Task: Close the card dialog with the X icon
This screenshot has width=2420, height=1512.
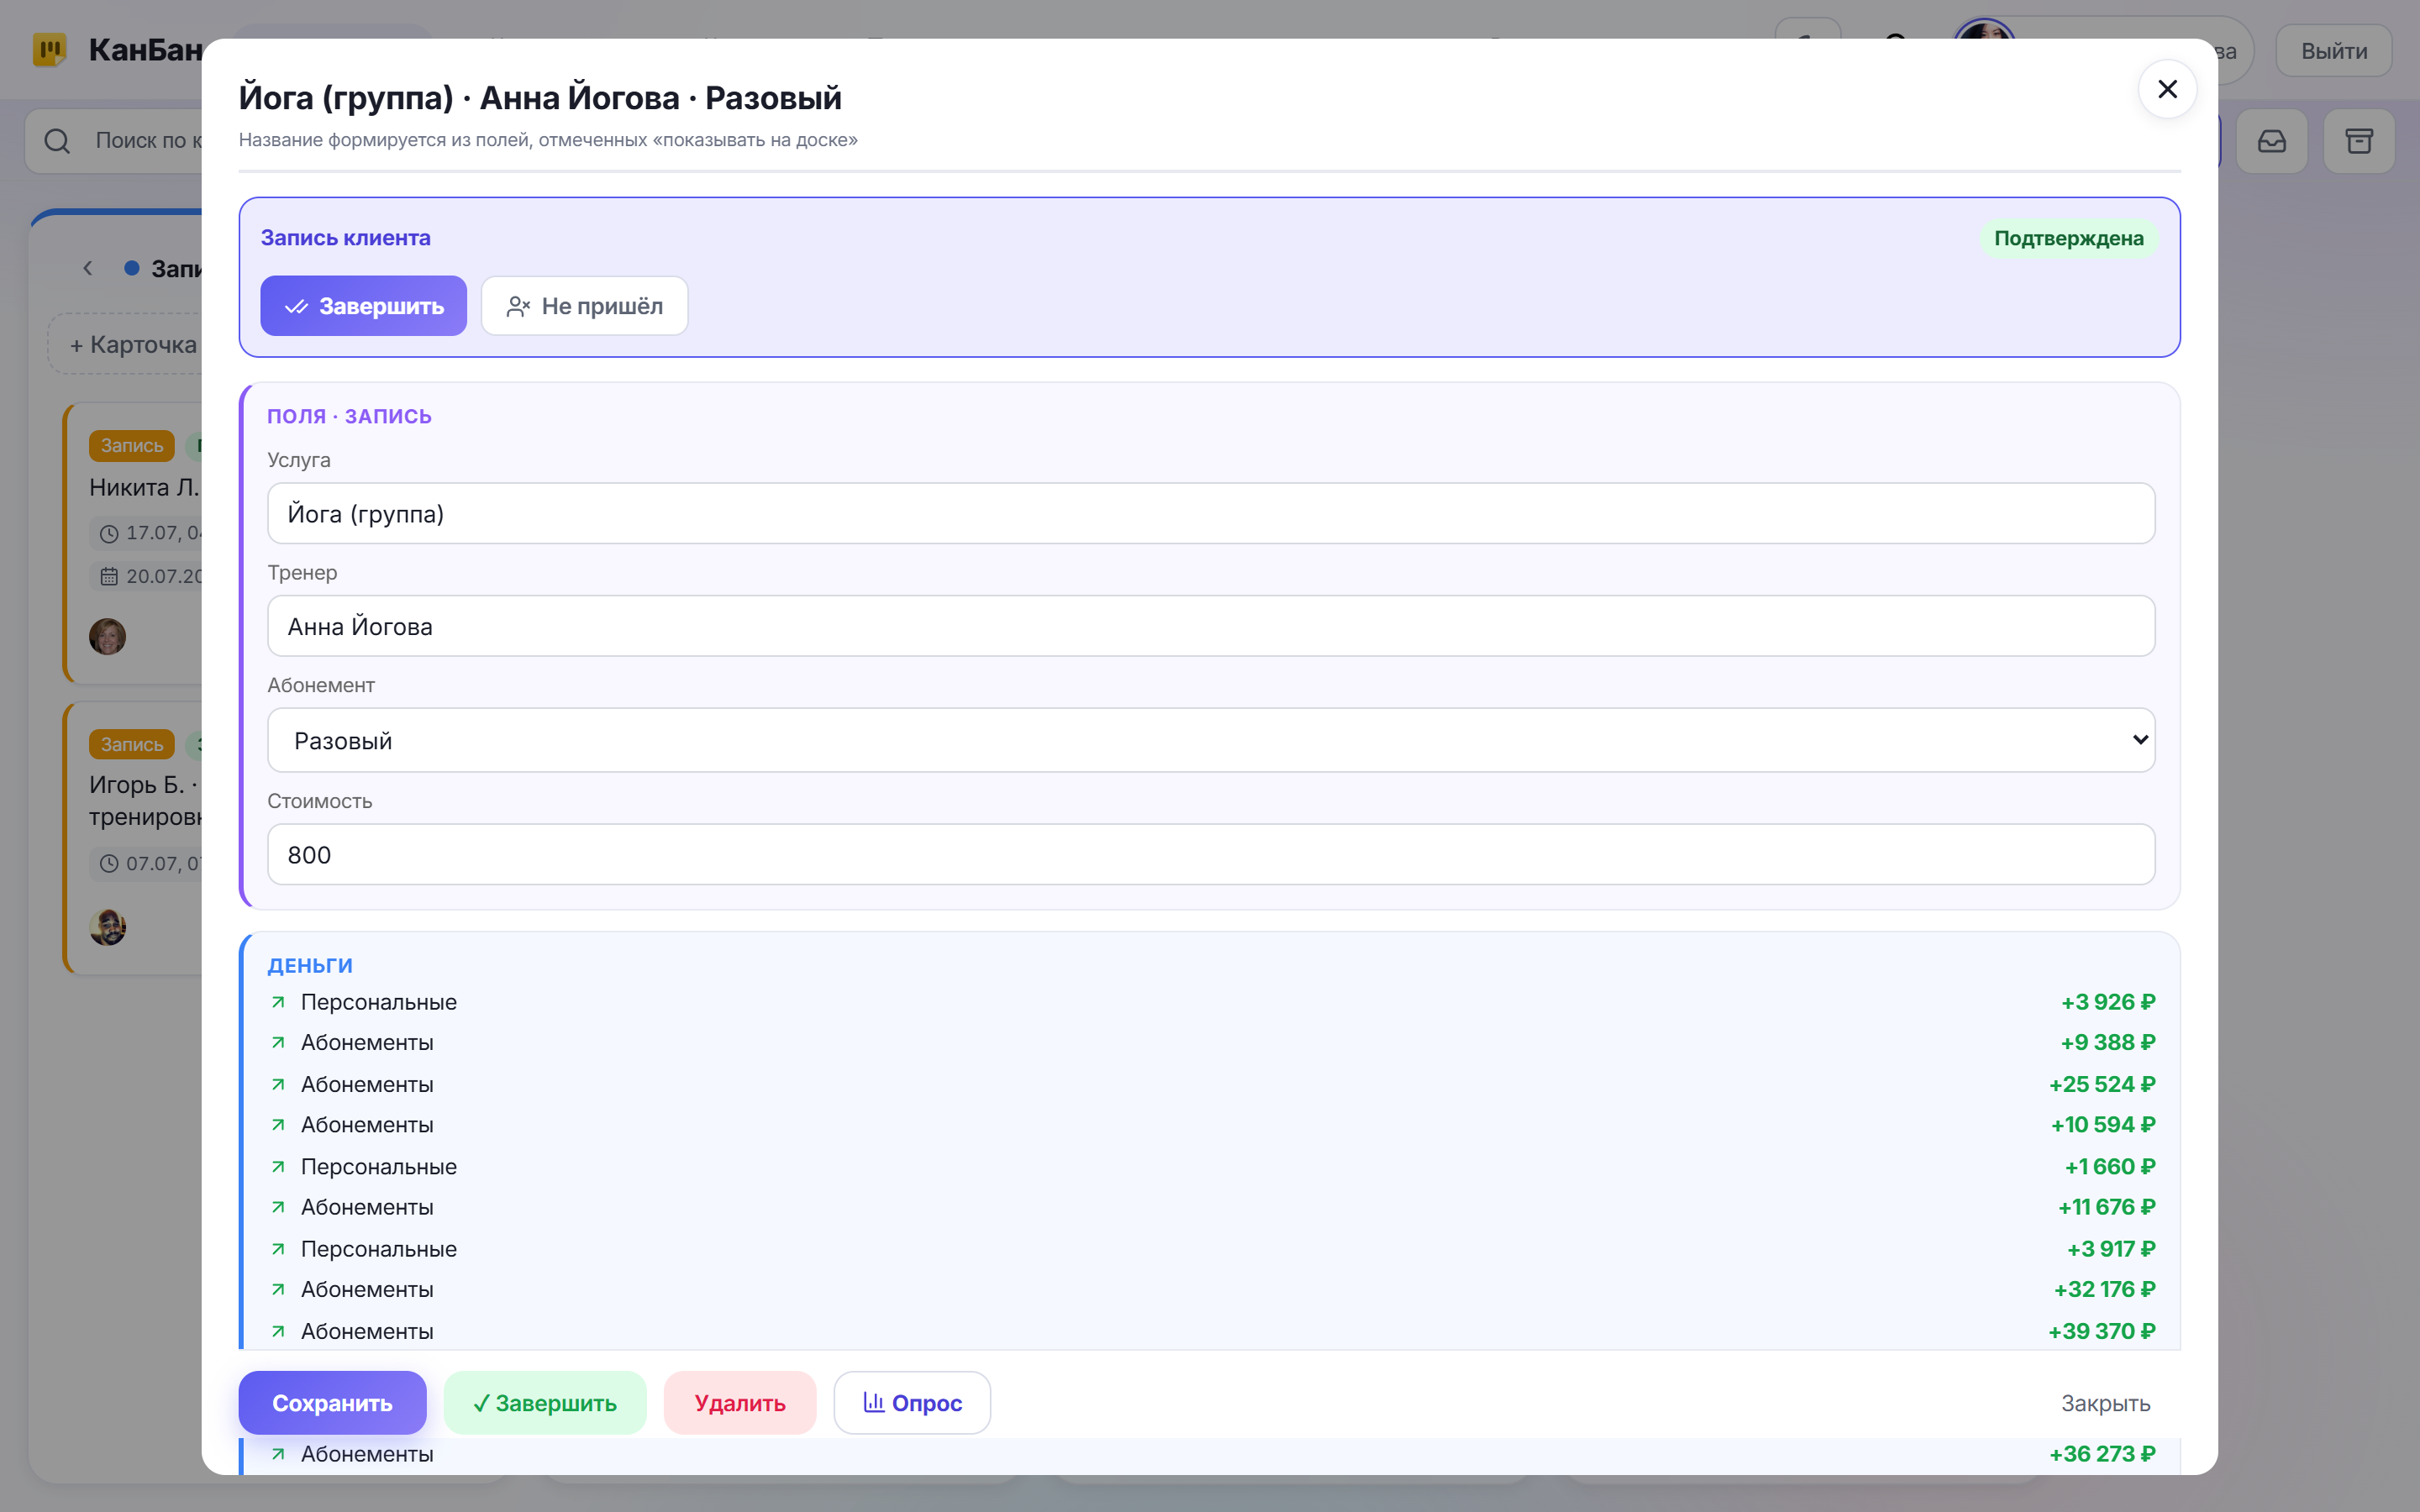Action: 2167,90
